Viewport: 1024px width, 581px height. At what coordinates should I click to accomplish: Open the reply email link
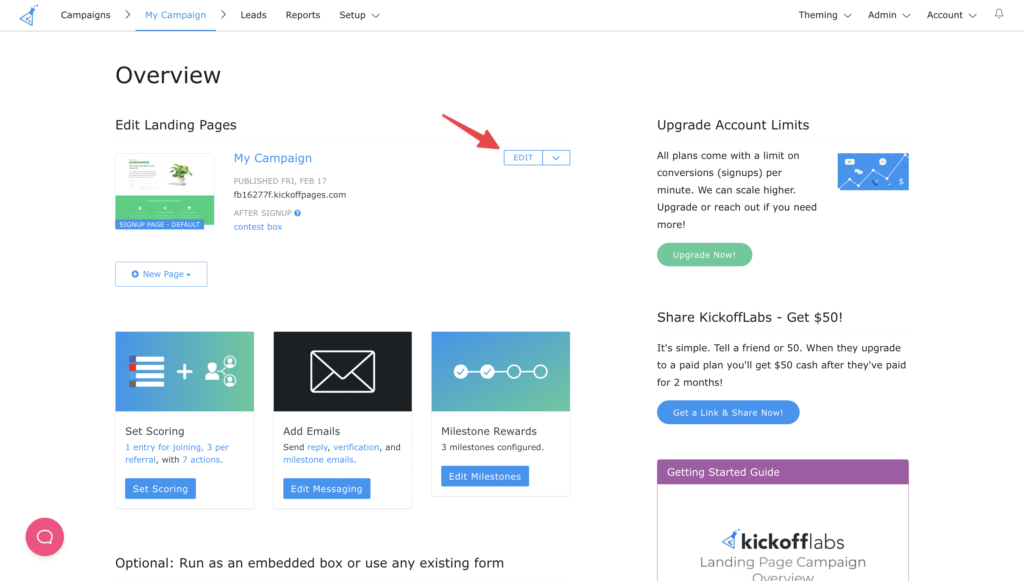click(317, 447)
